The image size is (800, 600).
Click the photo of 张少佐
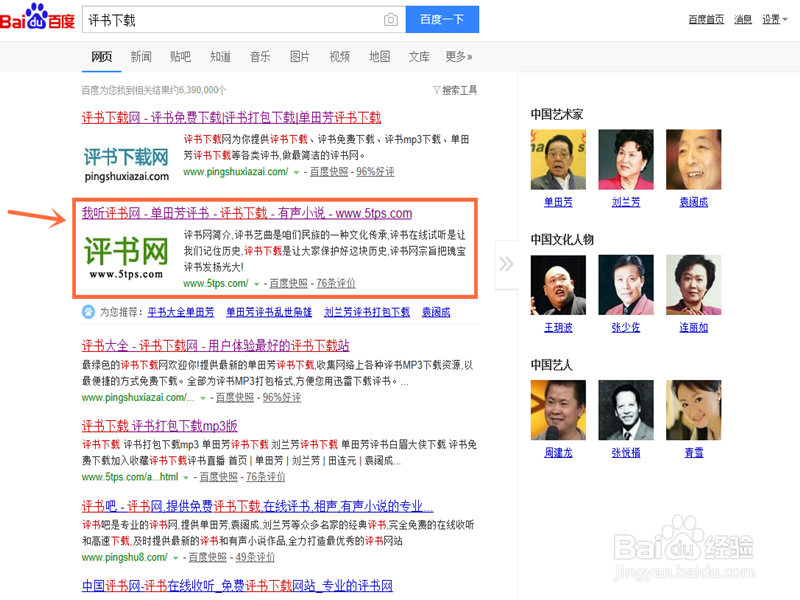[626, 285]
